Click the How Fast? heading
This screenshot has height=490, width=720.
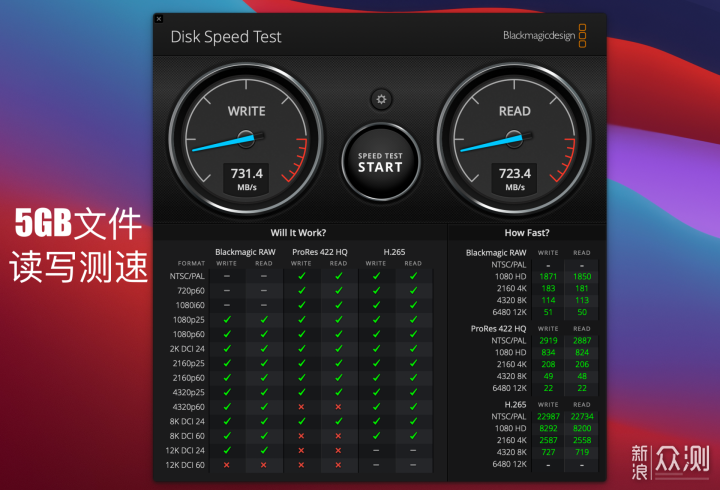coord(527,233)
